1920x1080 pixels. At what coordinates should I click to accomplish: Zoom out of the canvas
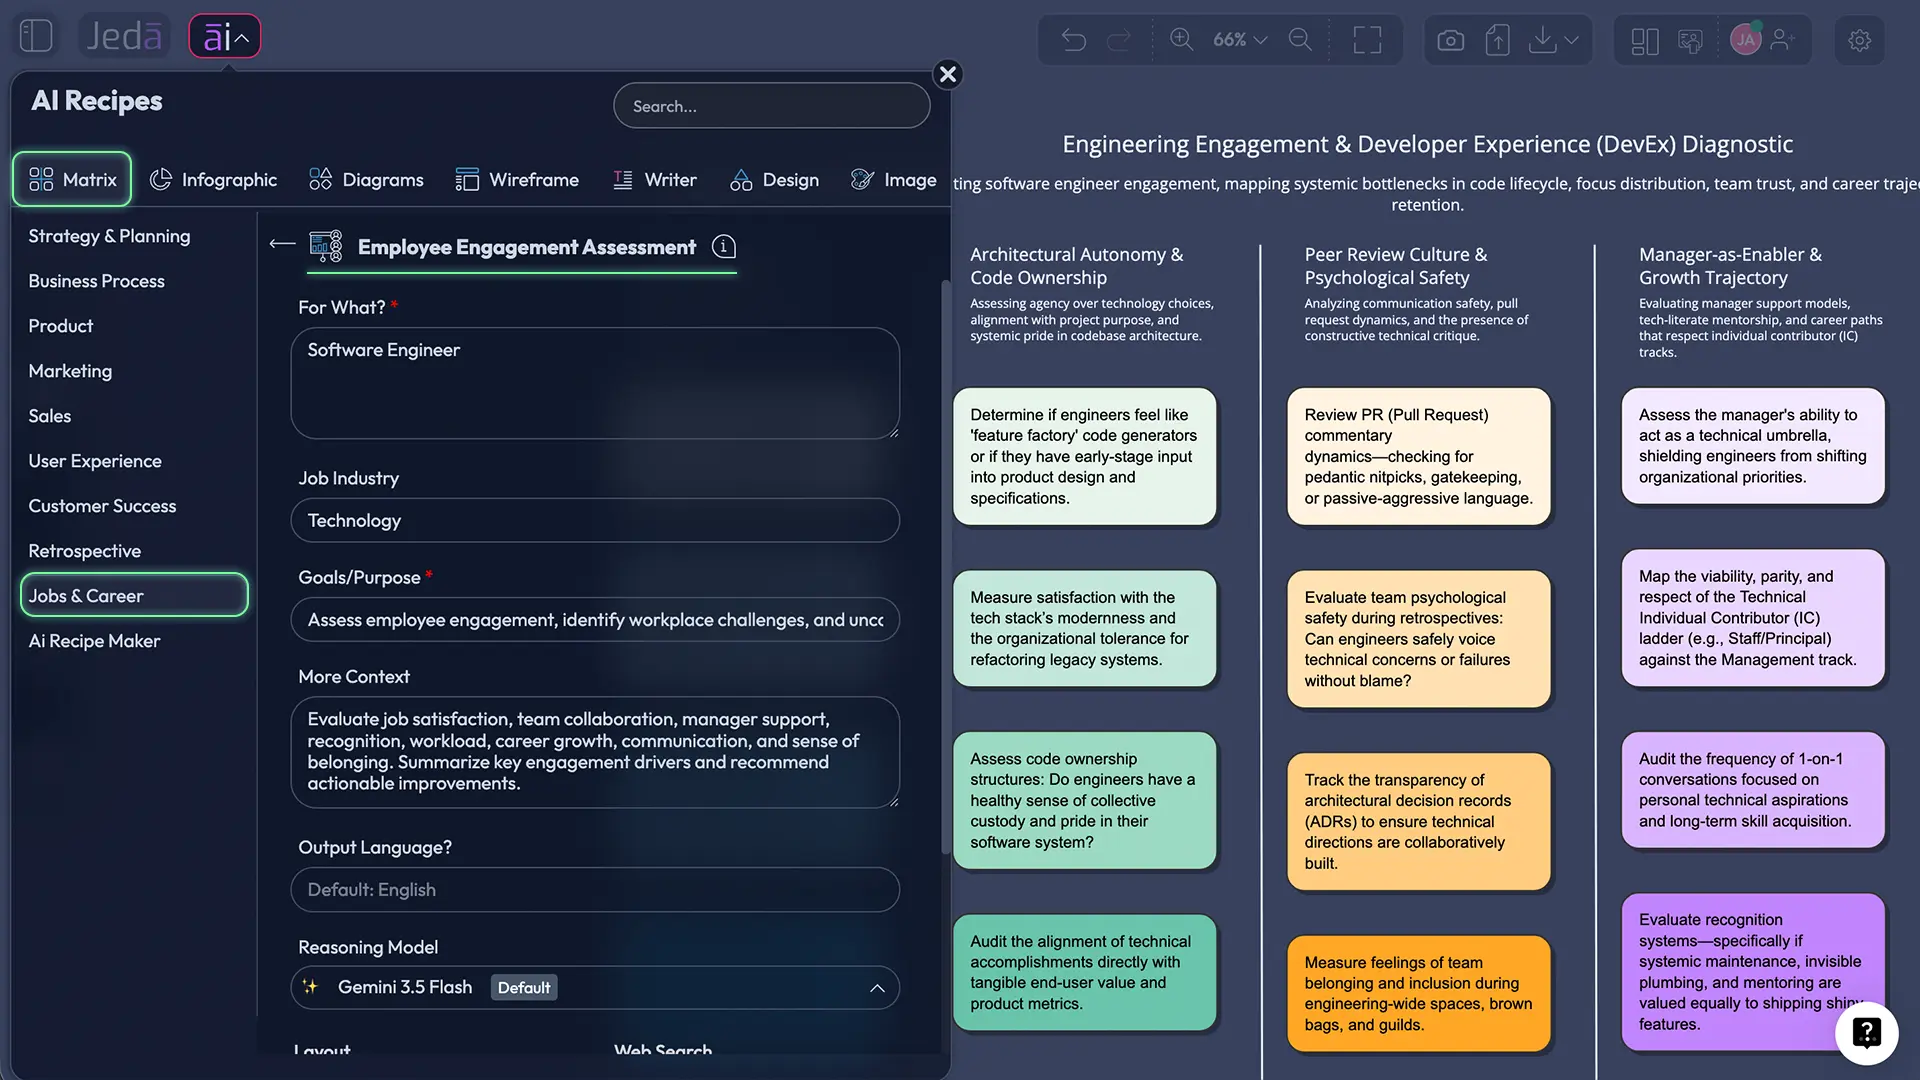1300,40
